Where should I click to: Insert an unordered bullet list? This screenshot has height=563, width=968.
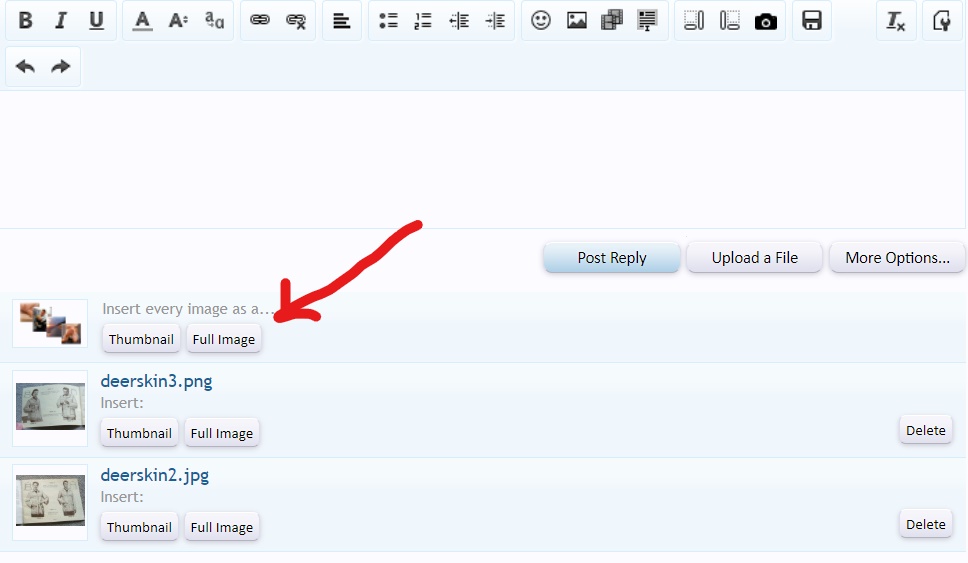click(389, 21)
